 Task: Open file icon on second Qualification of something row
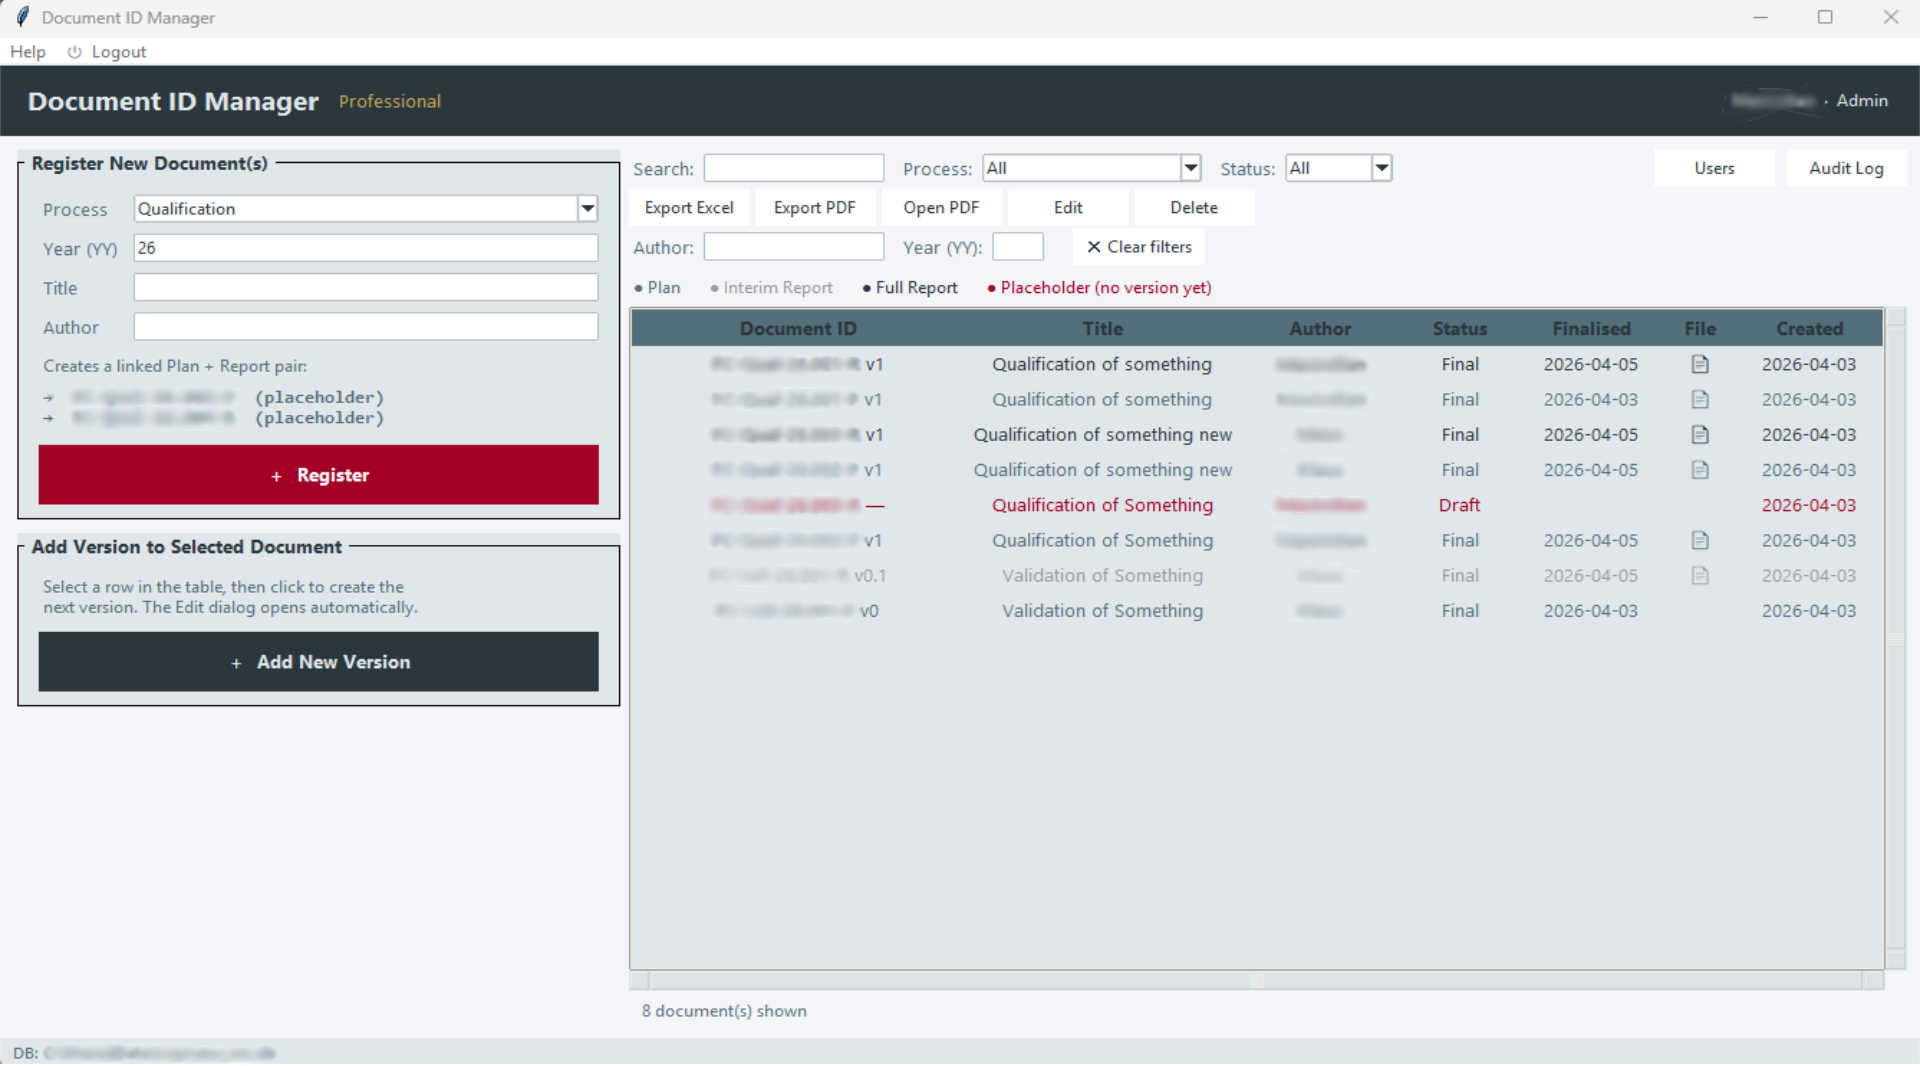click(1700, 399)
